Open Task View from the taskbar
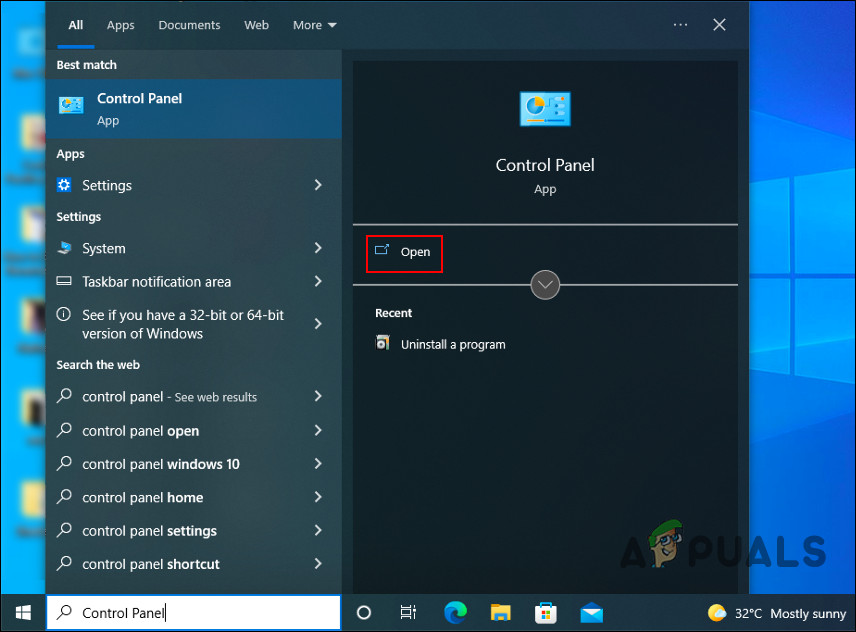This screenshot has height=632, width=856. click(x=408, y=613)
